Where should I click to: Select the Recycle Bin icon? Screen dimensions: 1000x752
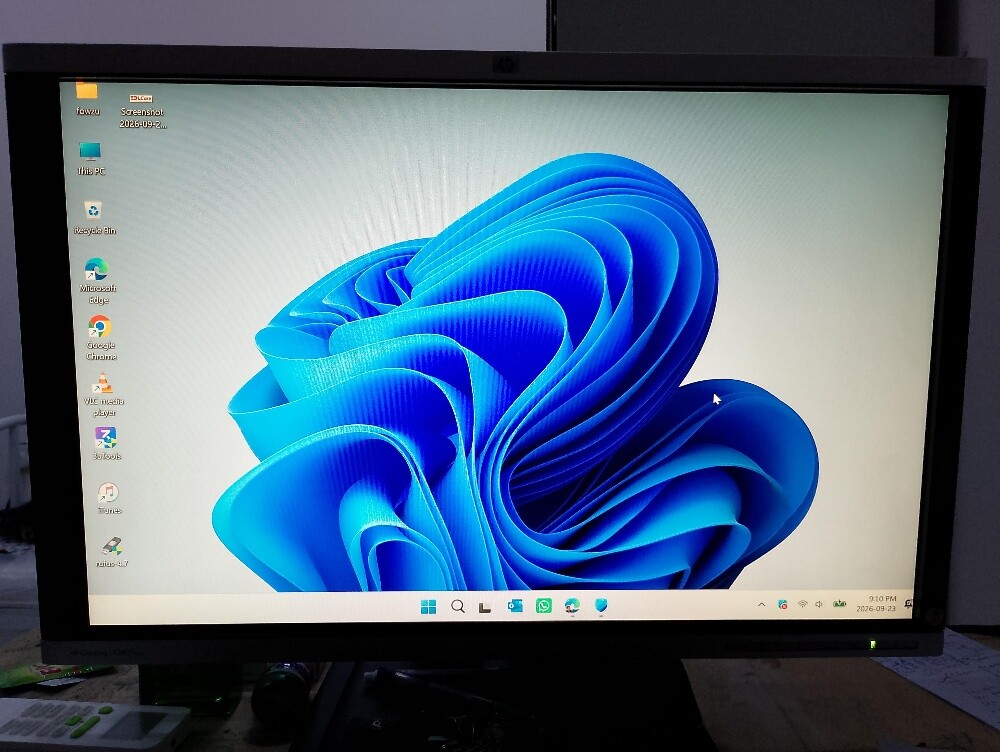coord(93,210)
